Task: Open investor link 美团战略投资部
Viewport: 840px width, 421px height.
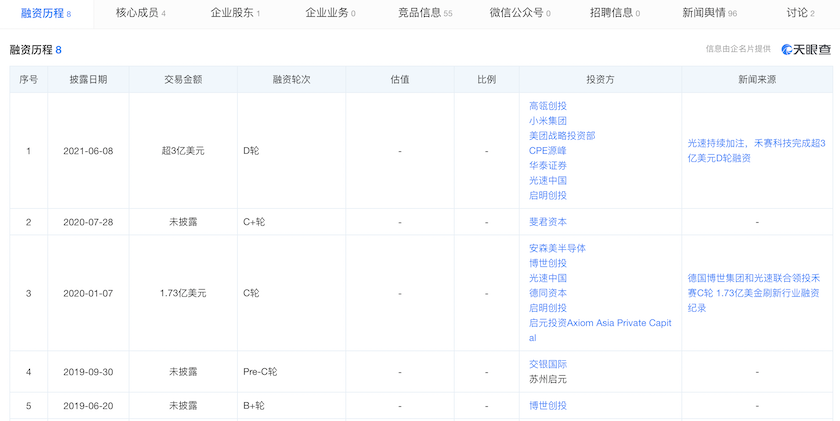Action: tap(562, 136)
